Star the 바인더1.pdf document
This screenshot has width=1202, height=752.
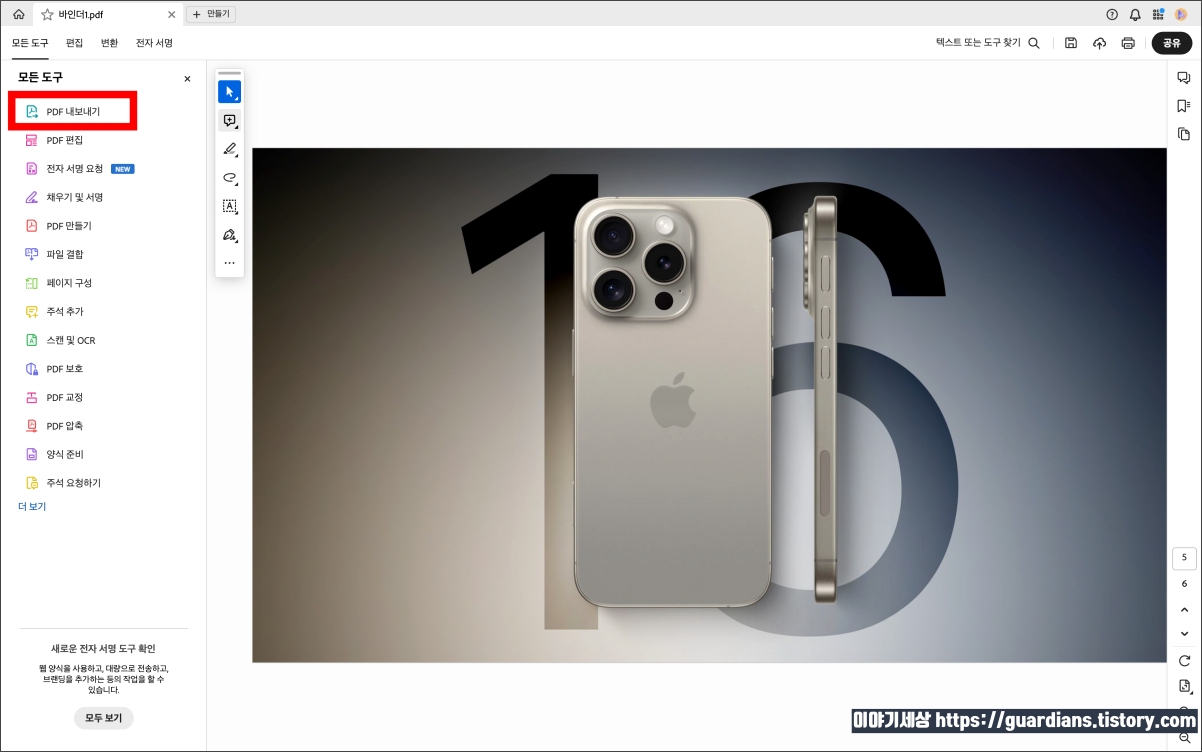point(47,15)
